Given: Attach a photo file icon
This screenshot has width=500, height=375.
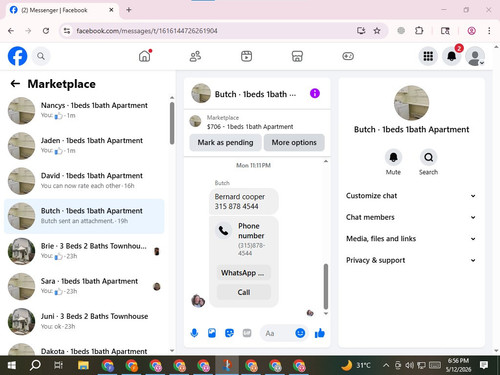Looking at the screenshot, I should tap(212, 333).
